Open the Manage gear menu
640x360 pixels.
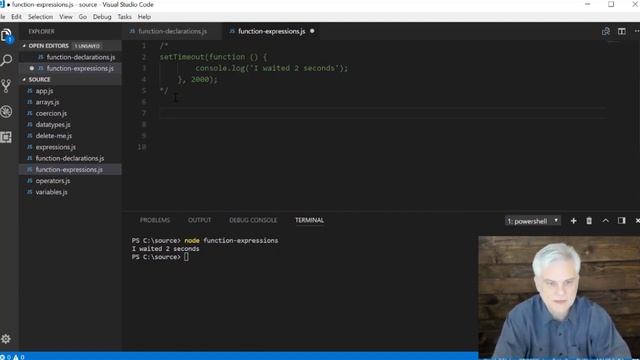(x=6, y=339)
